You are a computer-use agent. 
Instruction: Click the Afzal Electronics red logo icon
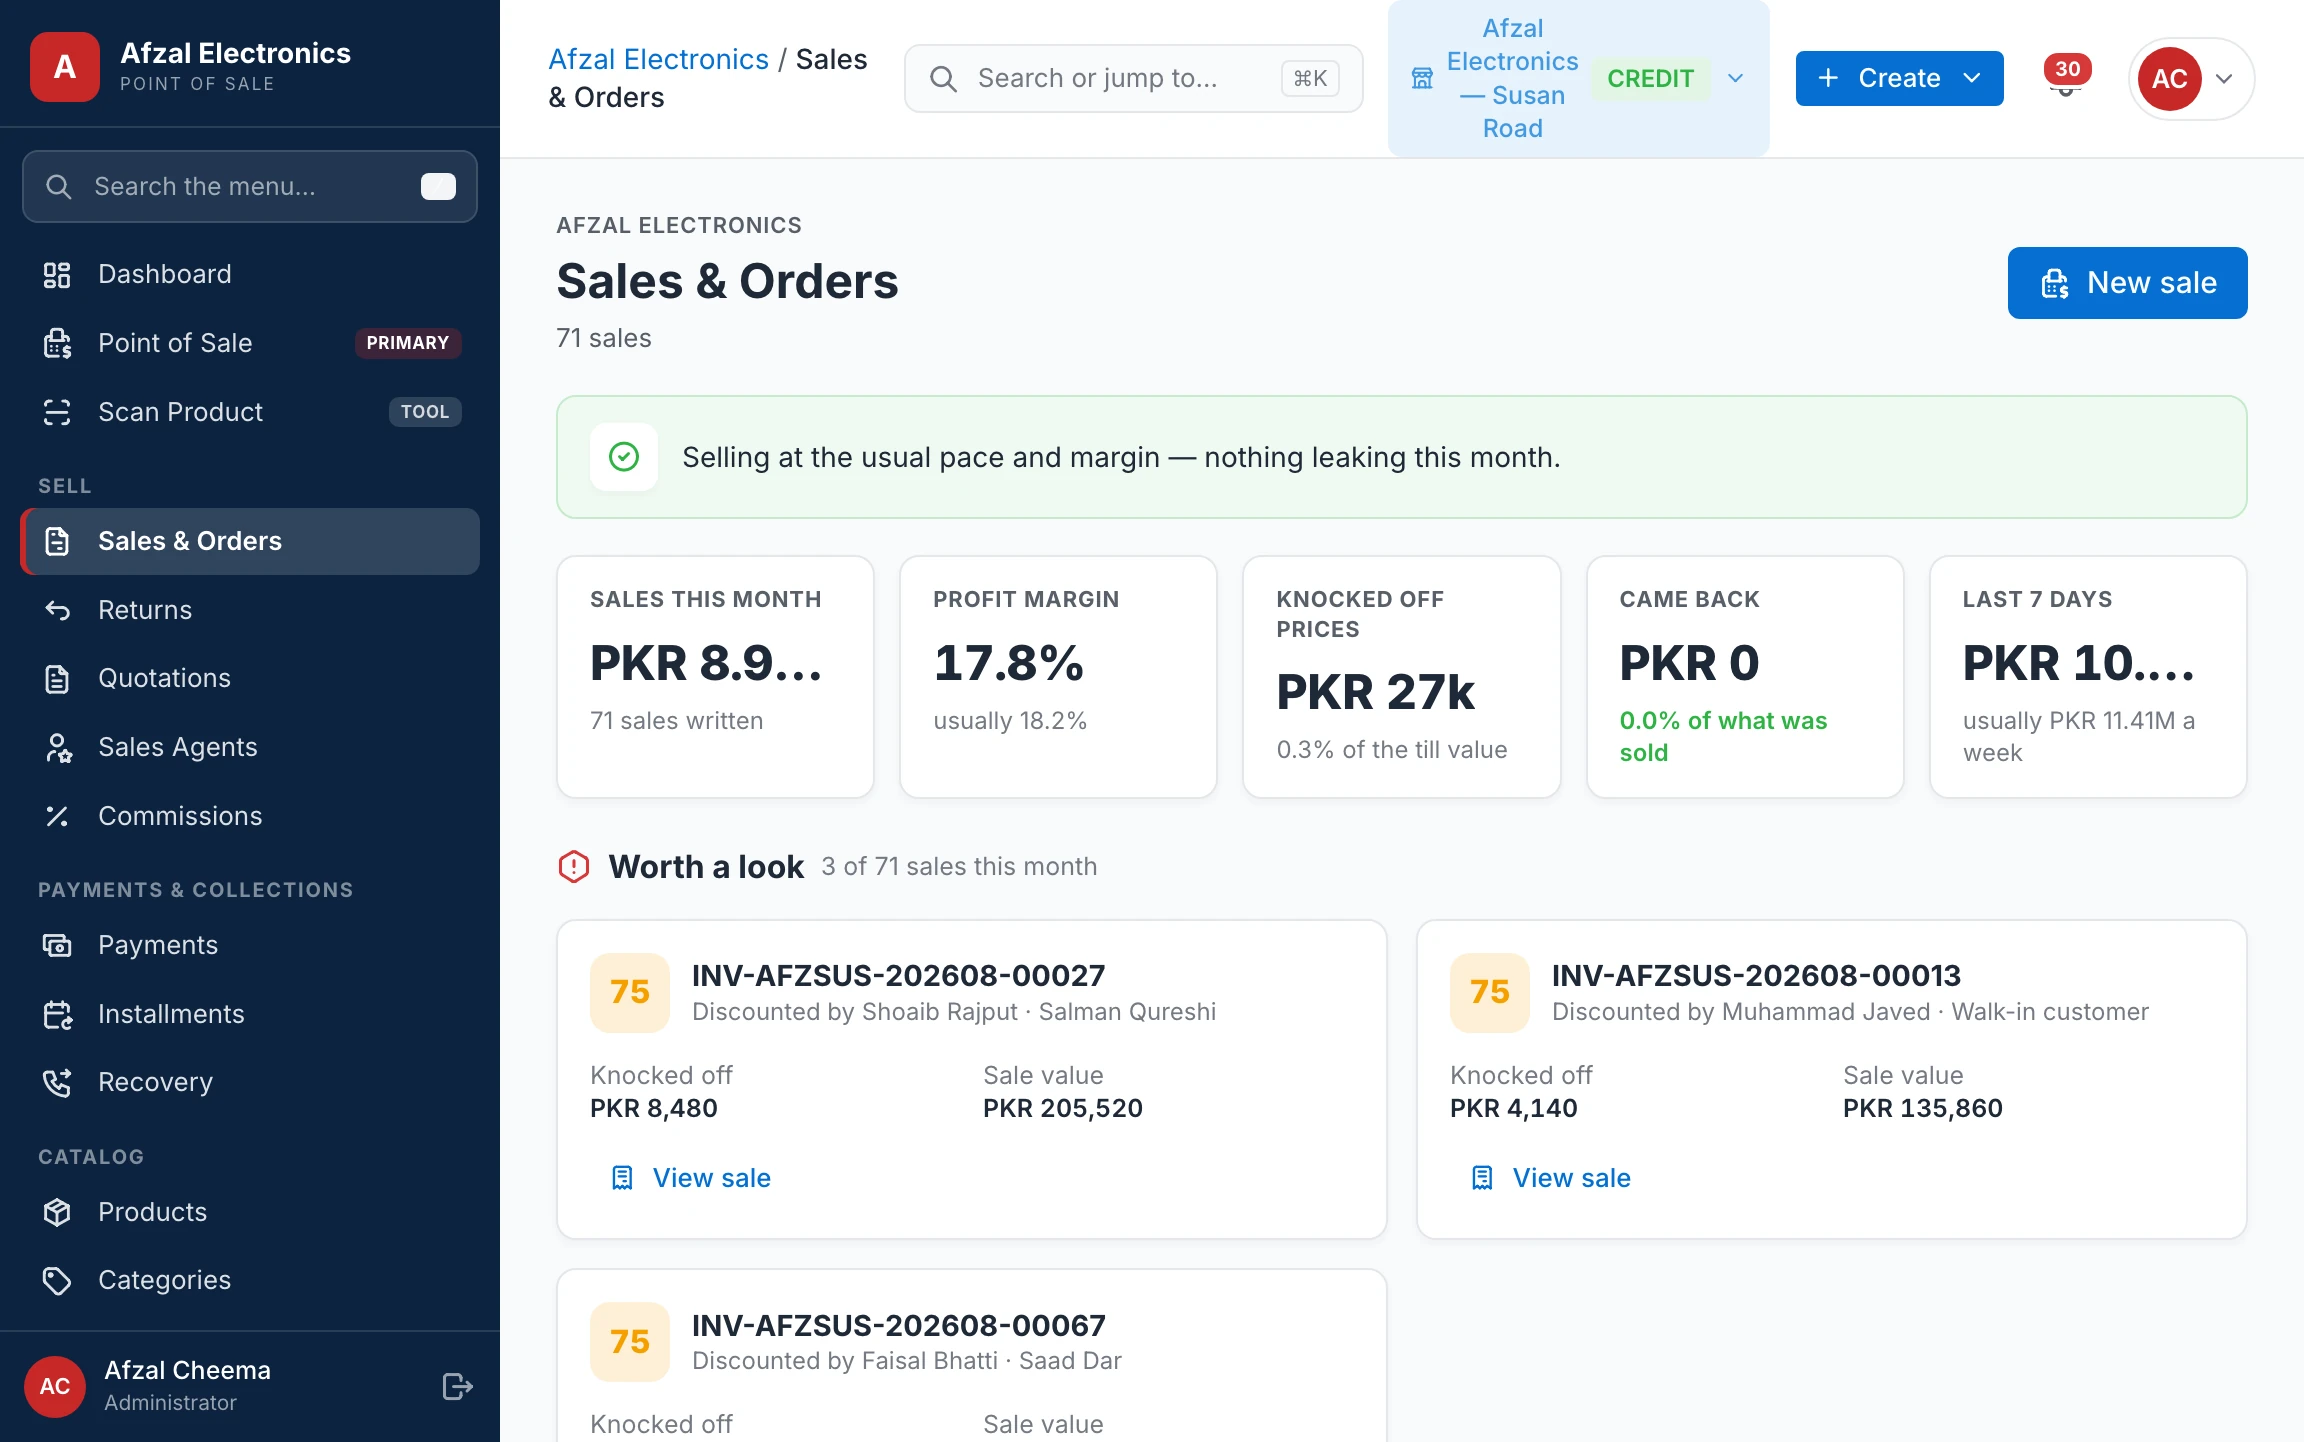pyautogui.click(x=65, y=67)
